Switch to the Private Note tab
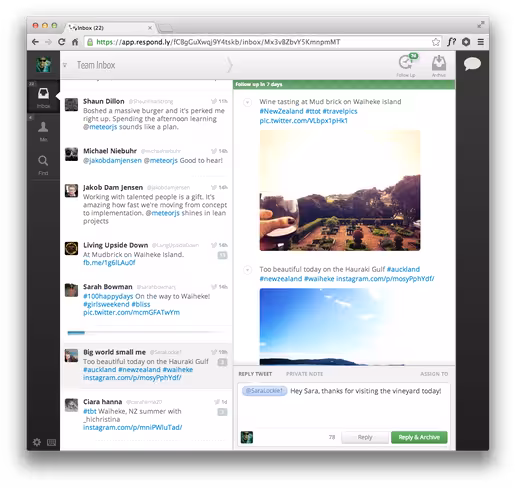This screenshot has height=488, width=516. (304, 374)
